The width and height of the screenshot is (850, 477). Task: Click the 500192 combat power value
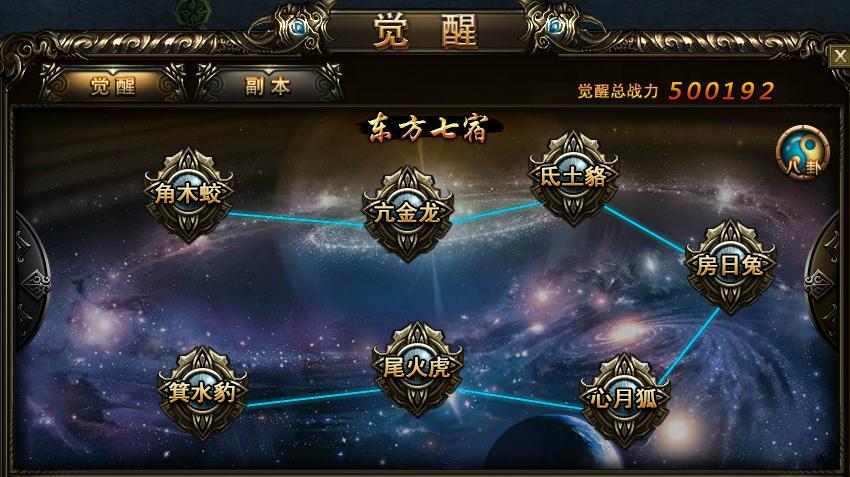[x=722, y=91]
